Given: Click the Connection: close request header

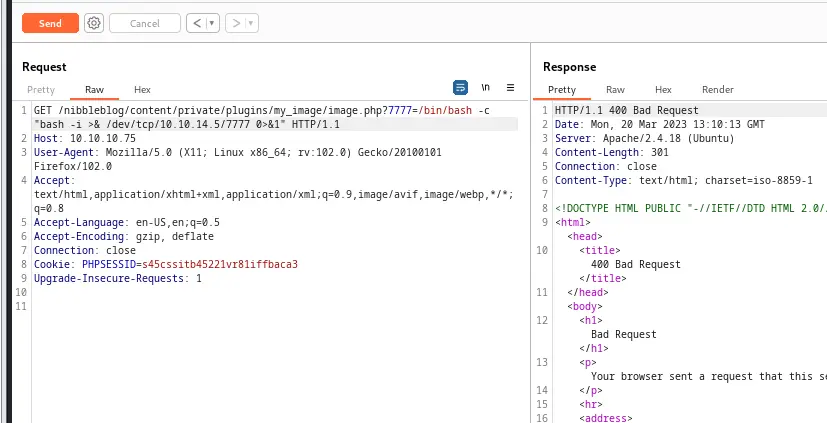Looking at the screenshot, I should 85,250.
